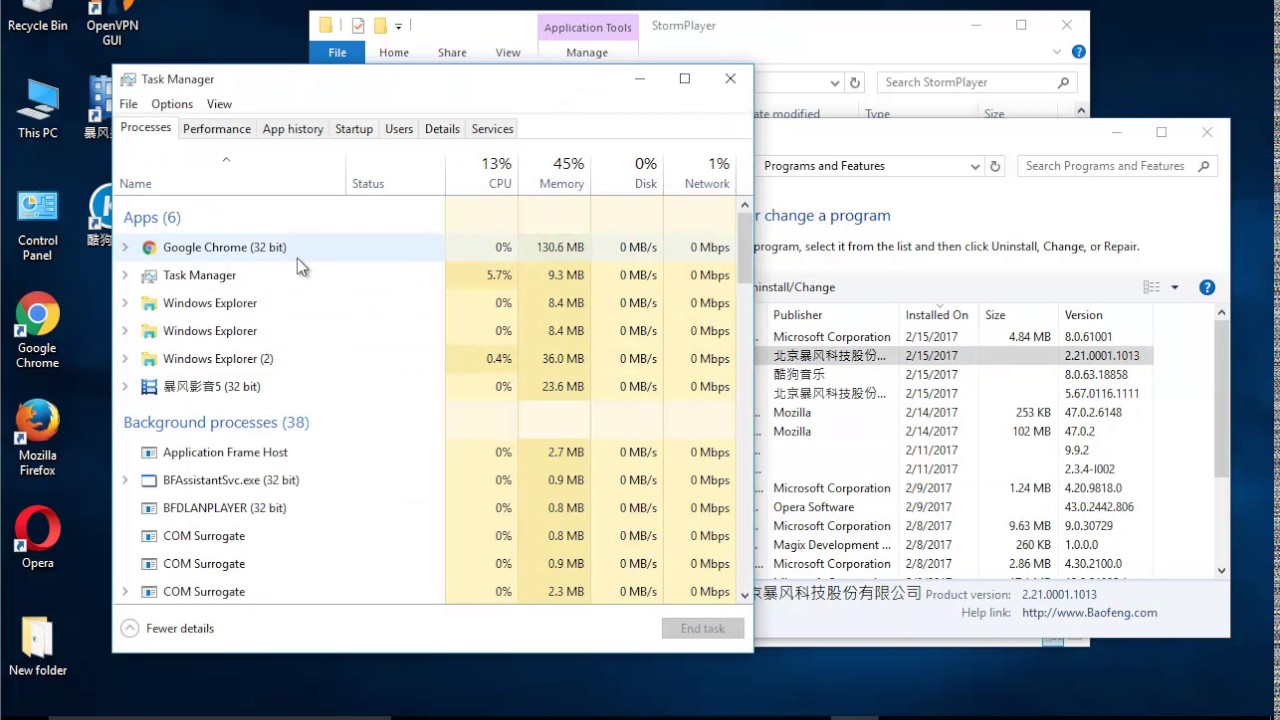Open the Baofeng help link
Viewport: 1280px width, 720px height.
tap(1090, 612)
